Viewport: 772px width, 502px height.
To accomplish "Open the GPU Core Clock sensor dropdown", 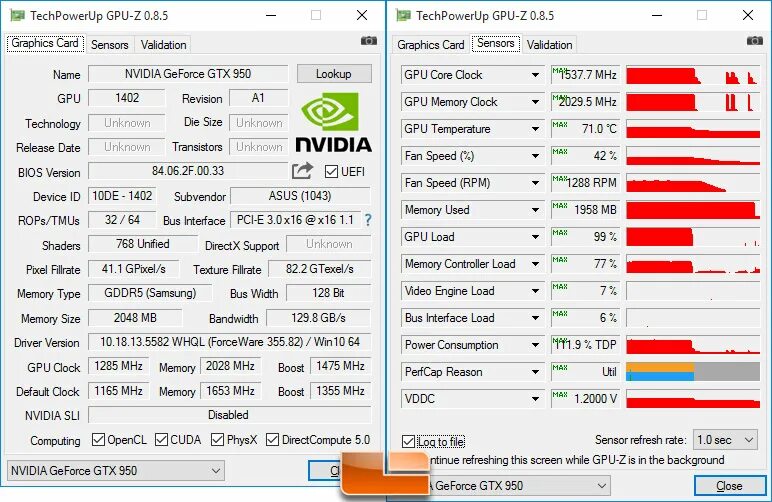I will click(x=535, y=75).
